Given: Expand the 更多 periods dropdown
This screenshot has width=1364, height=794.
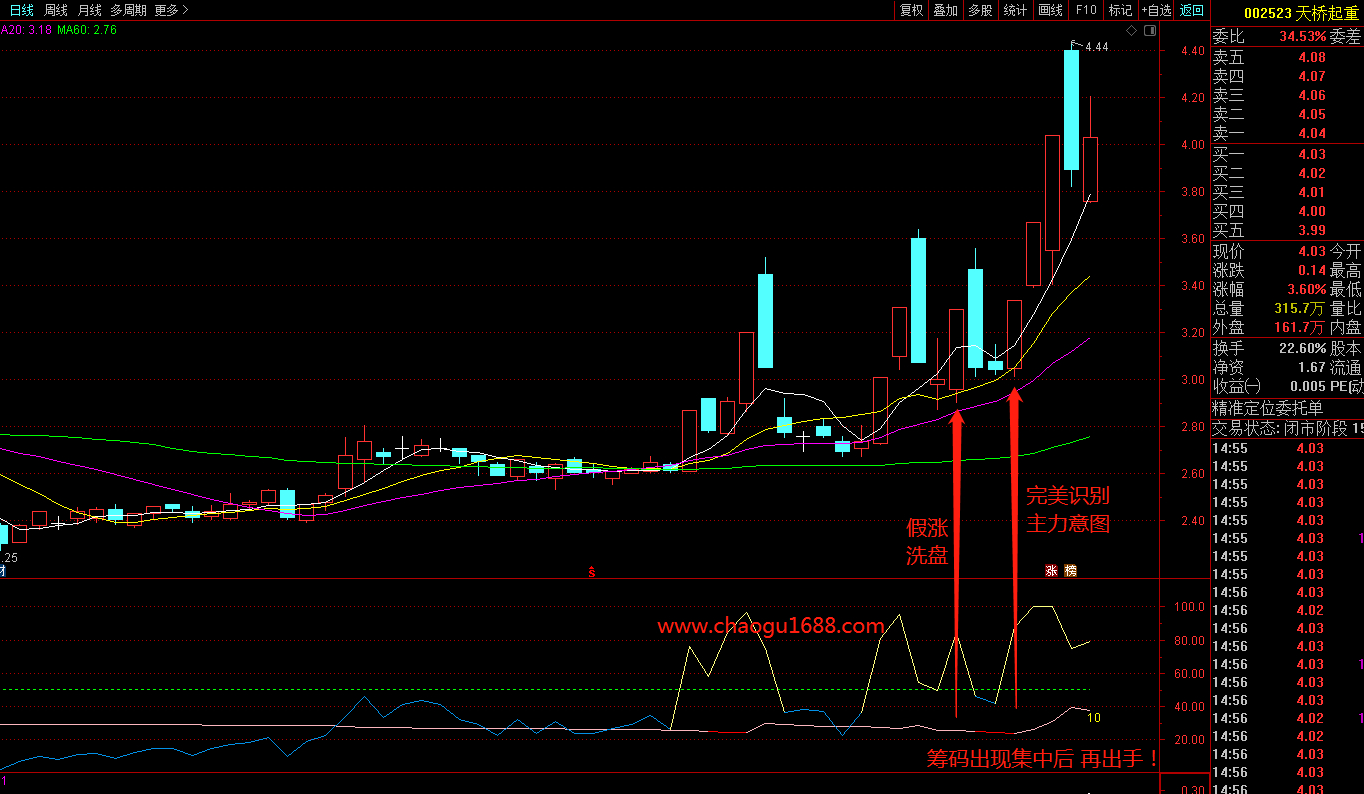Looking at the screenshot, I should pyautogui.click(x=171, y=10).
